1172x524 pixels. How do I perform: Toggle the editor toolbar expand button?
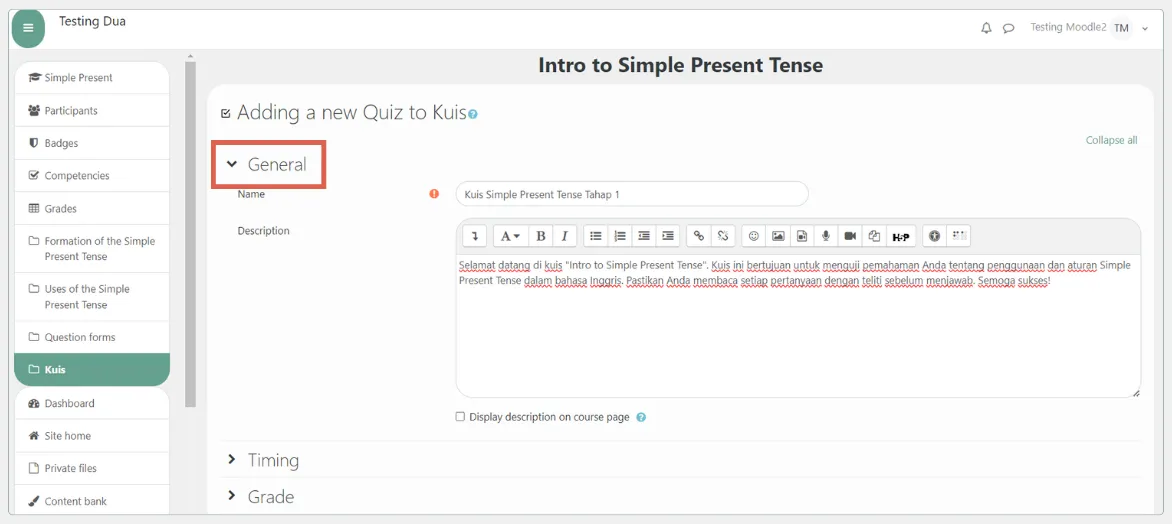[x=475, y=236]
